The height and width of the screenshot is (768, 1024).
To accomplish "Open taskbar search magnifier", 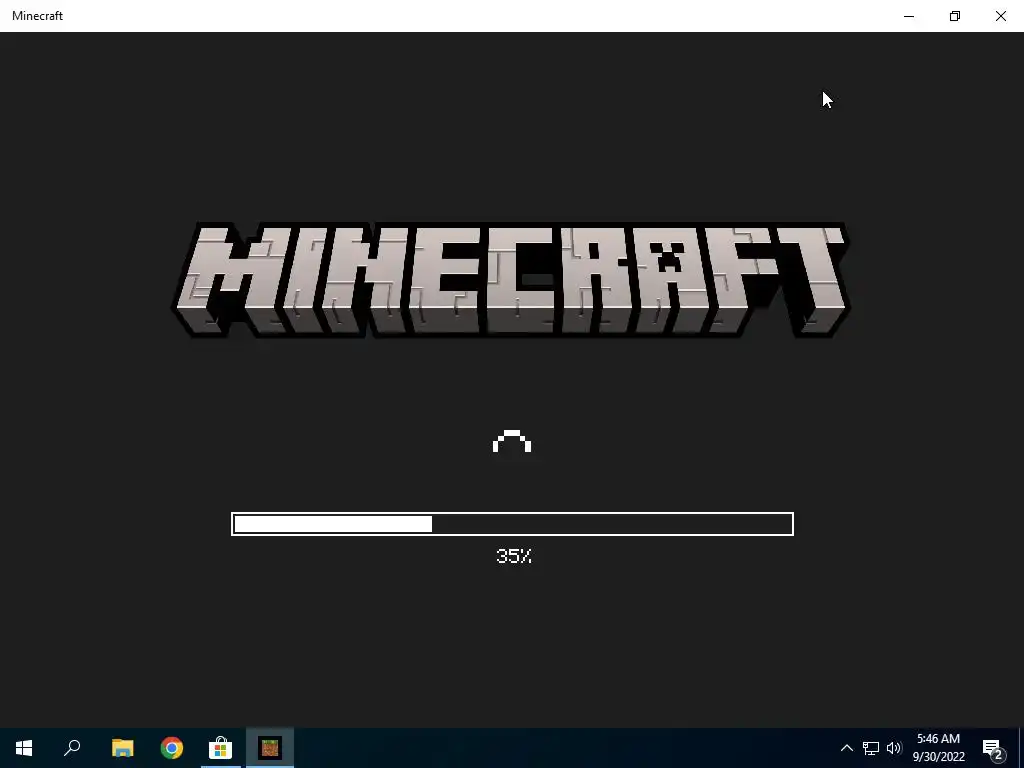I will (x=72, y=748).
